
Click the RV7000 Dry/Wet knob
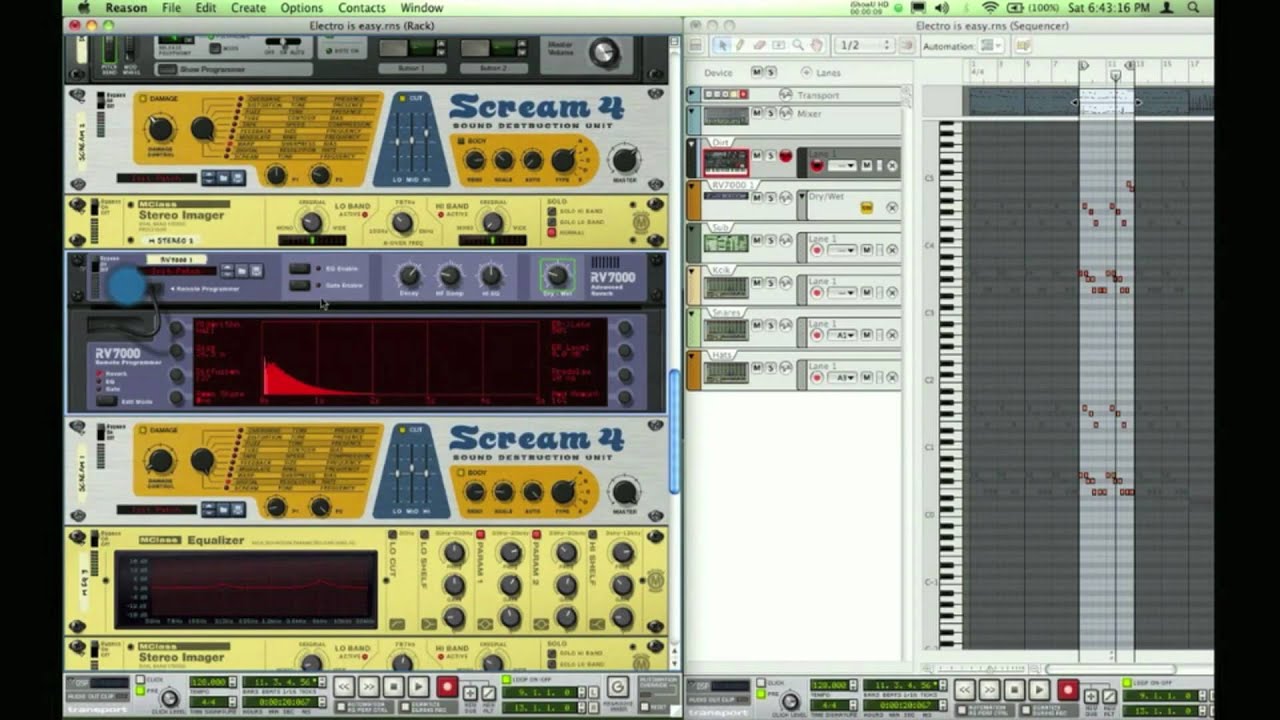558,275
